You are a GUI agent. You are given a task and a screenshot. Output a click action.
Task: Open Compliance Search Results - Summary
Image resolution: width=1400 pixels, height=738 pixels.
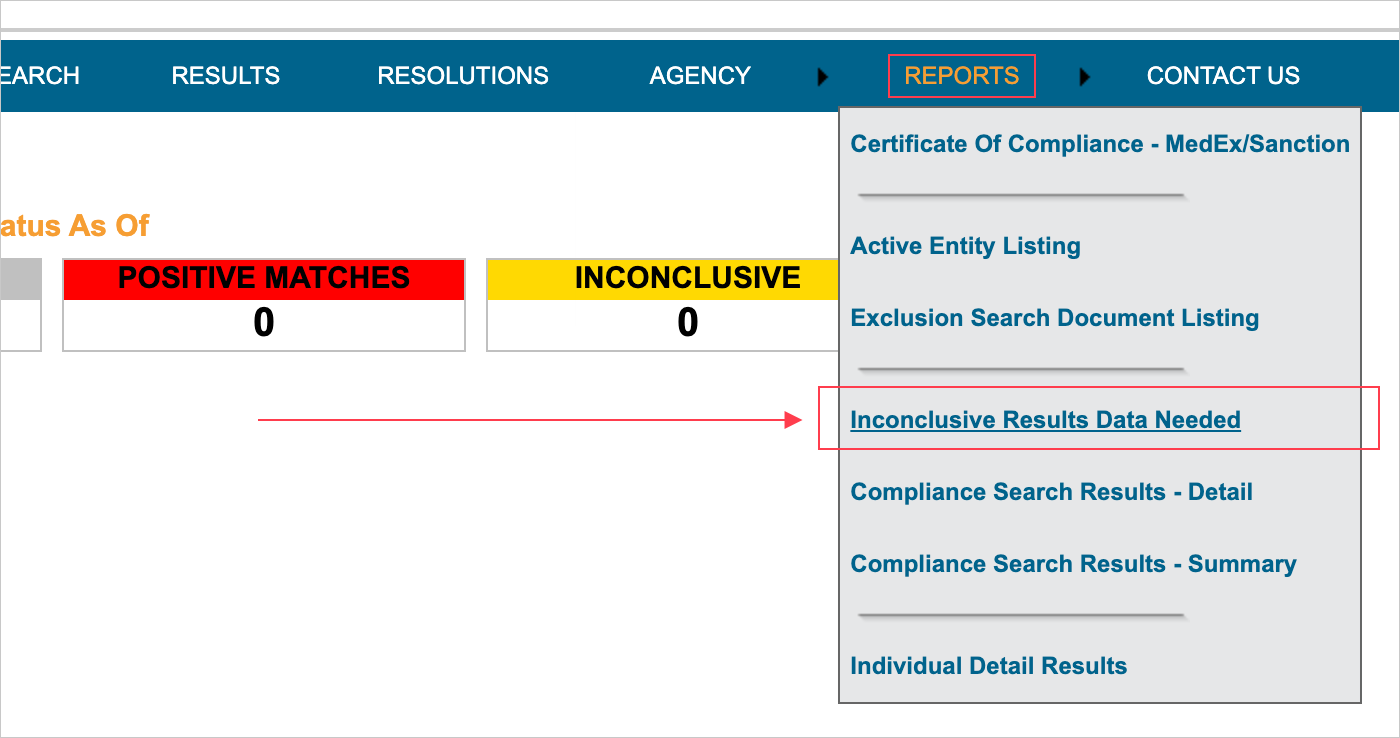pyautogui.click(x=1072, y=563)
